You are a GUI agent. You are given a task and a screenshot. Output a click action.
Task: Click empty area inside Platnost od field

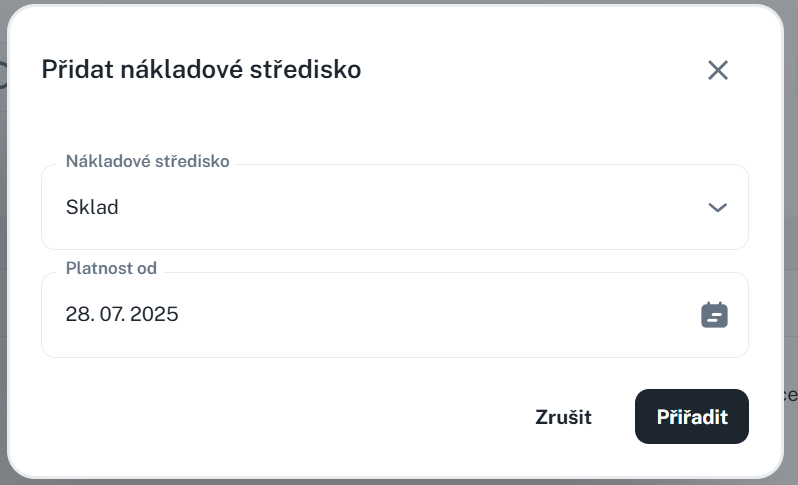(x=450, y=315)
